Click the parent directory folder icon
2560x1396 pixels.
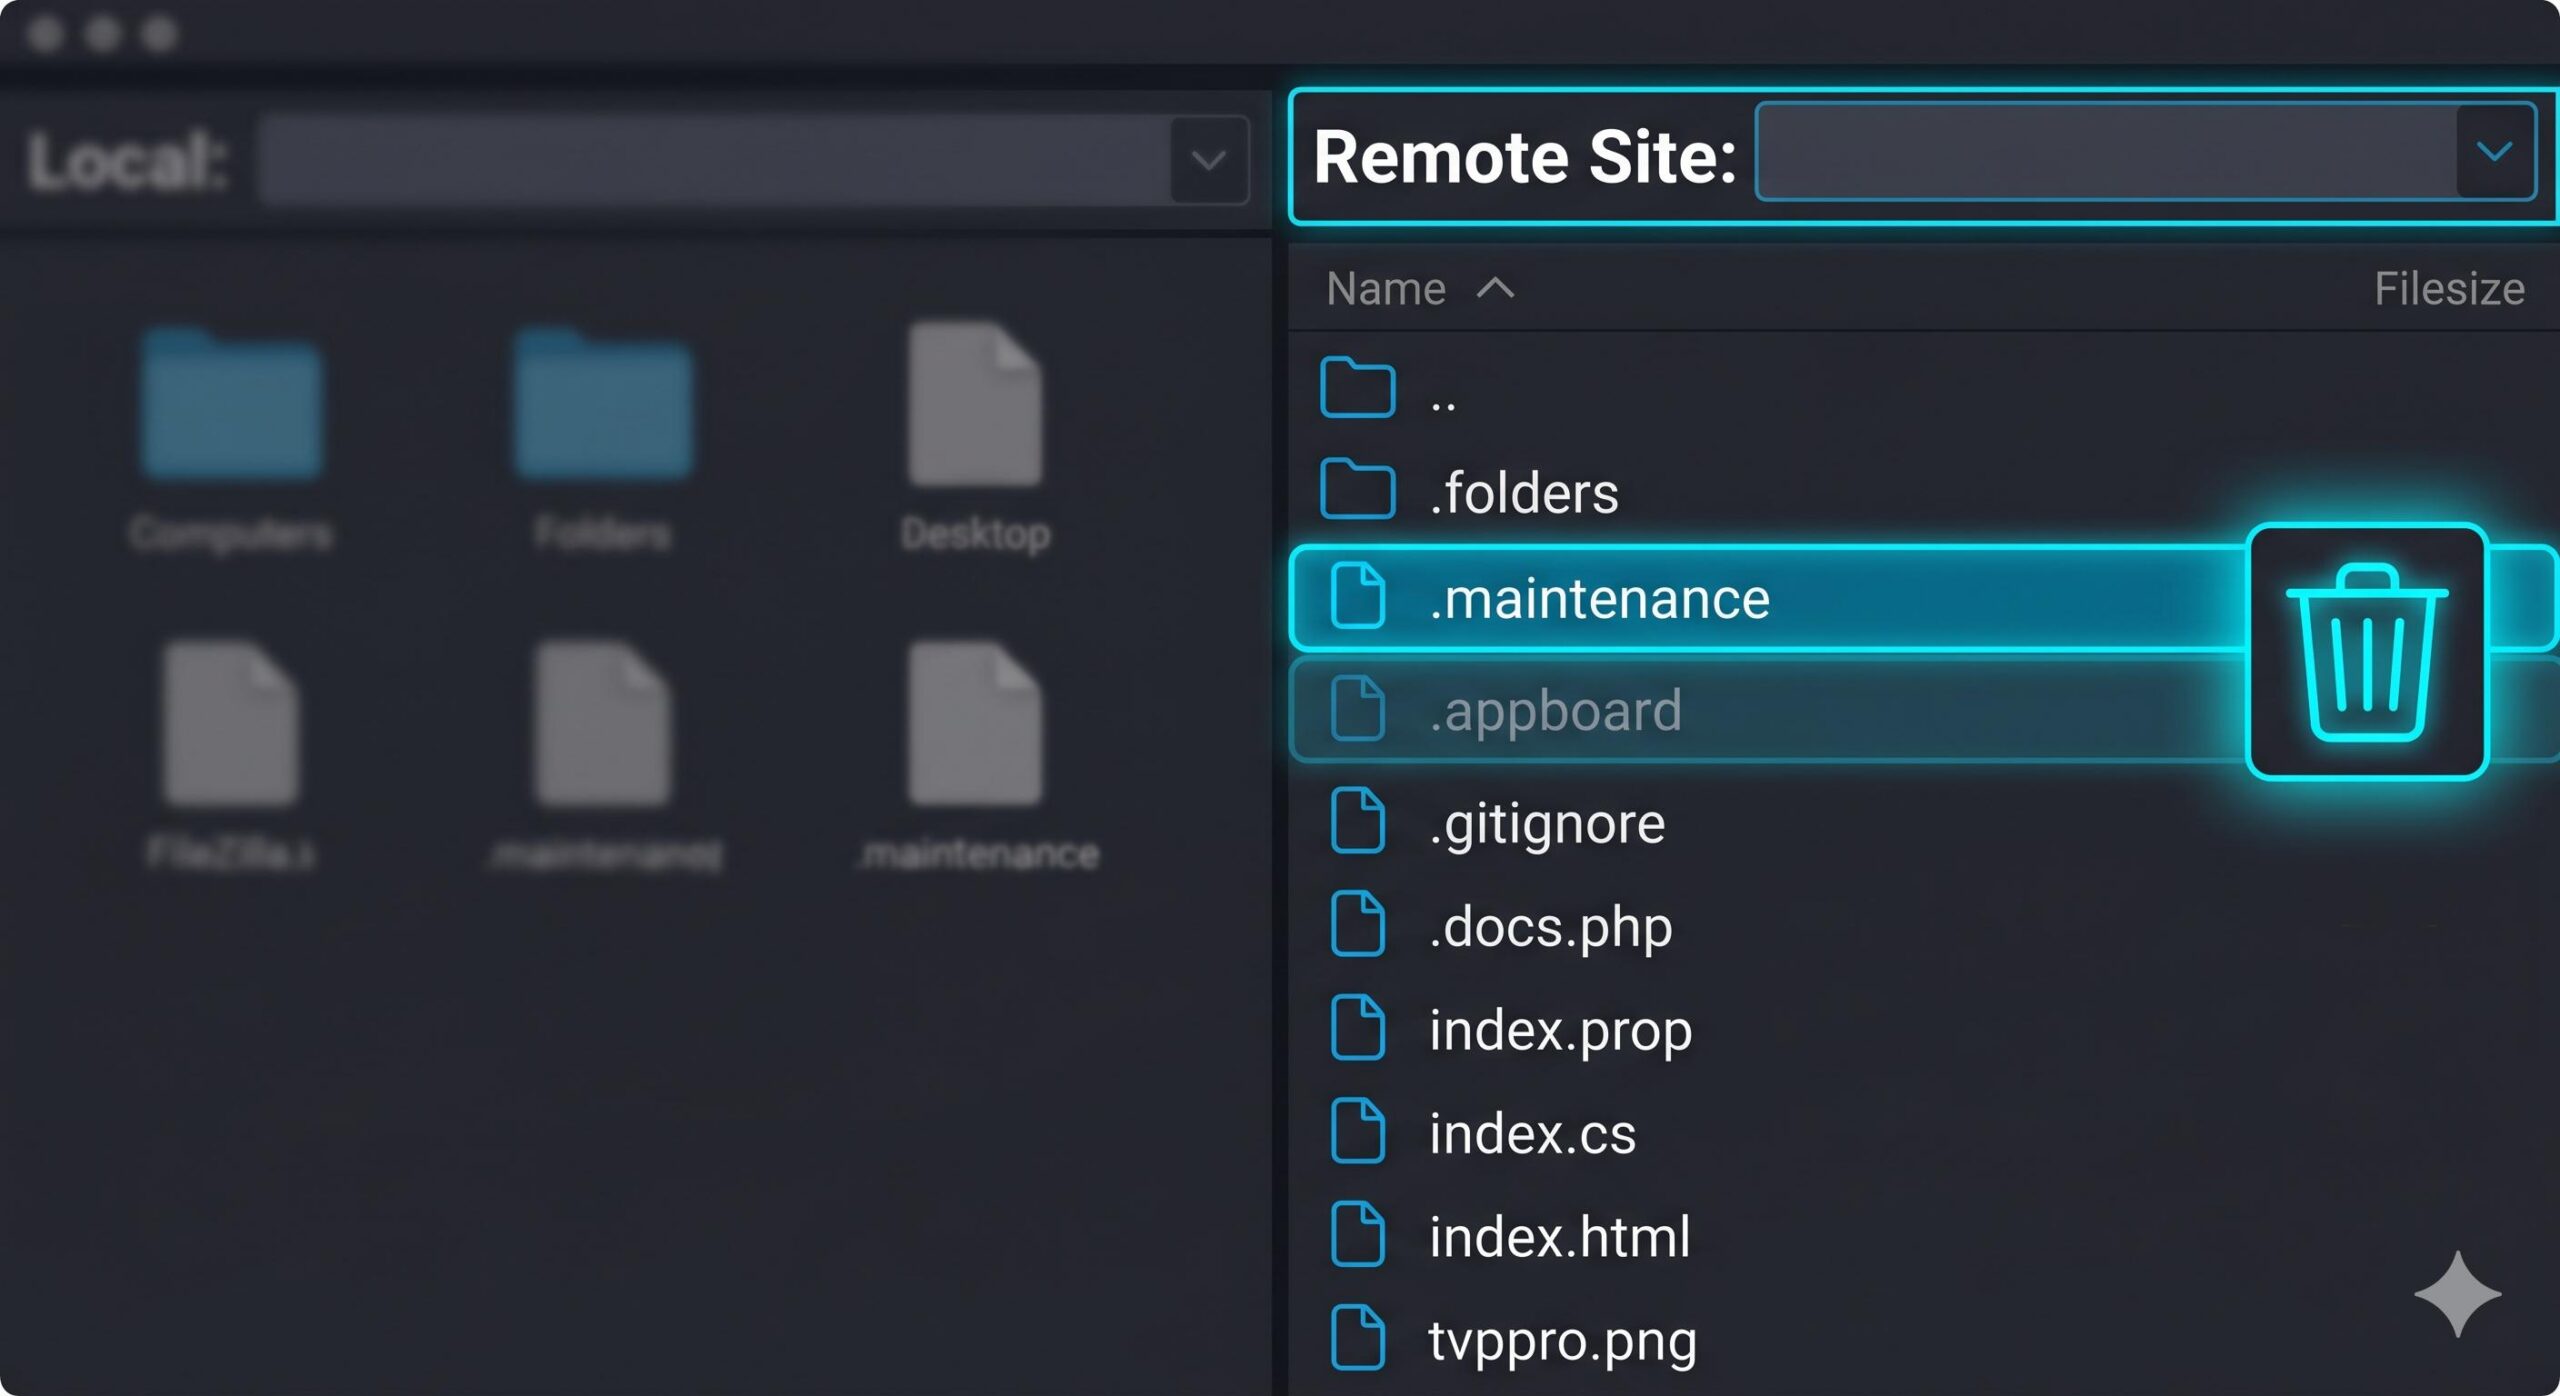coord(1358,388)
